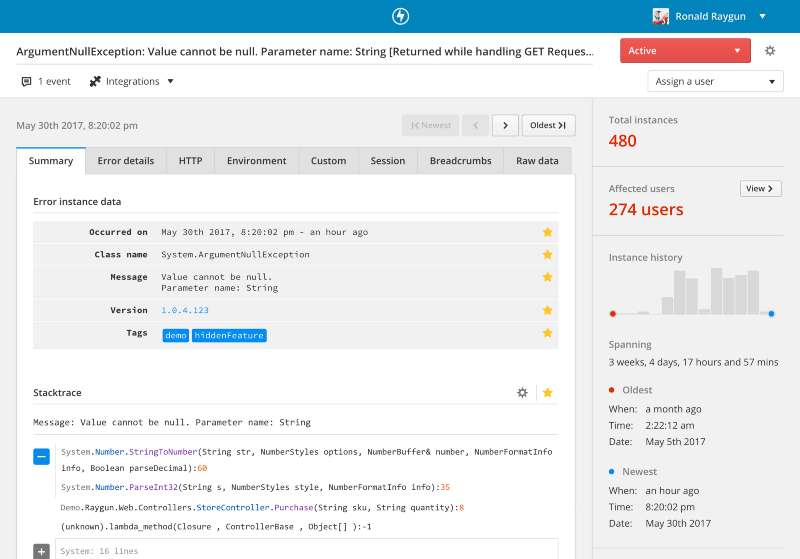Click the ArgumentNullException error title
This screenshot has height=559, width=800.
(305, 52)
